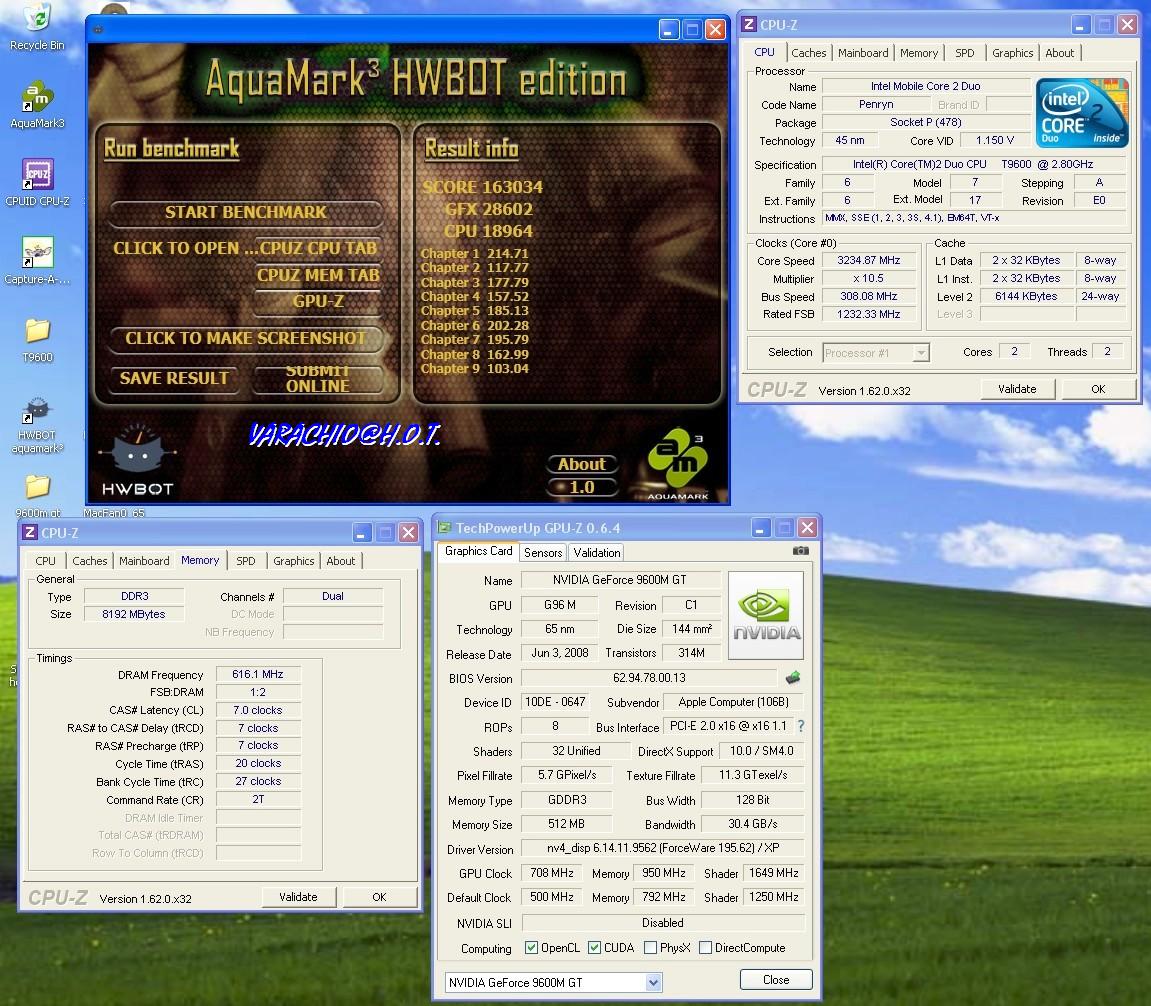The height and width of the screenshot is (1006, 1151).
Task: Click the BIOS Version 62.94.78.00.13 field
Action: click(x=649, y=678)
